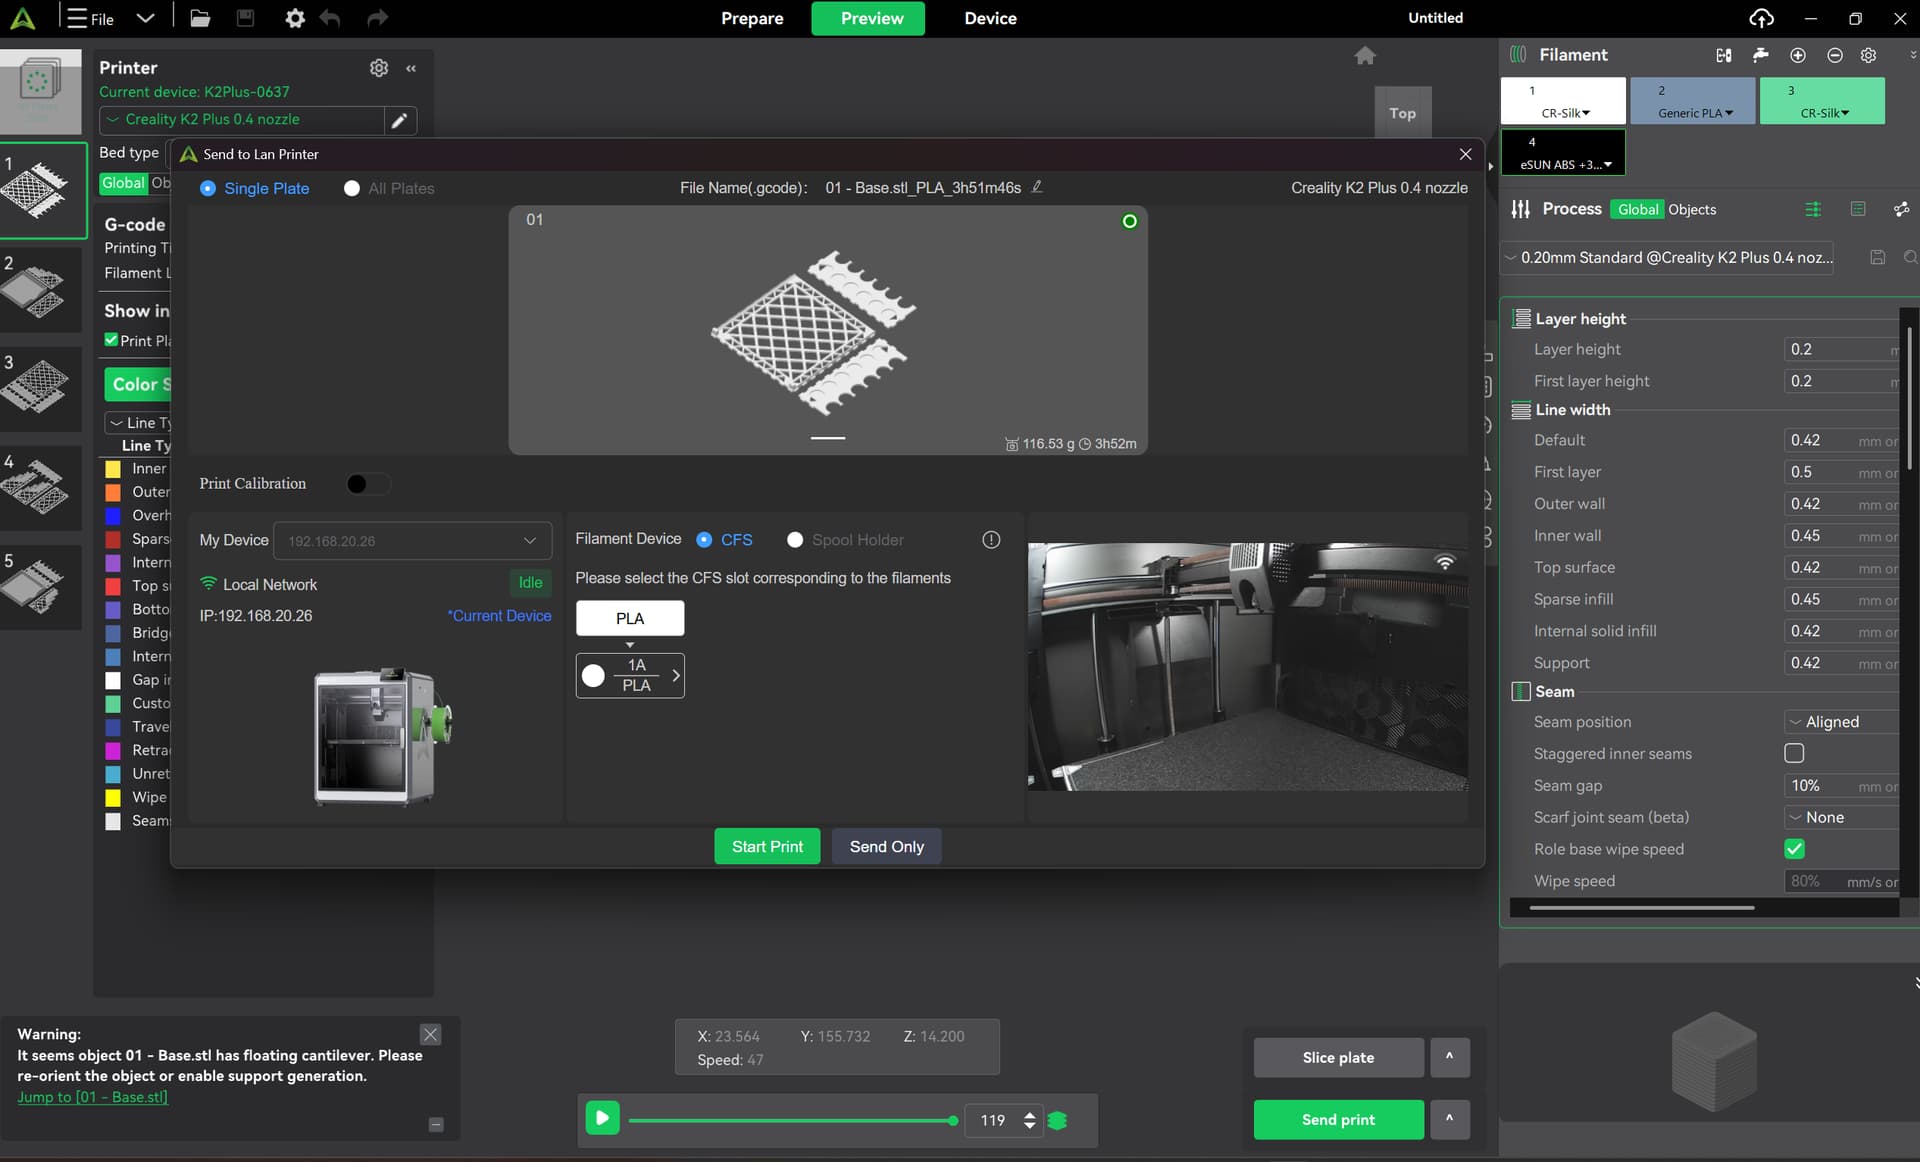Screen dimensions: 1920x1162
Task: Open printer settings gear icon
Action: [378, 67]
